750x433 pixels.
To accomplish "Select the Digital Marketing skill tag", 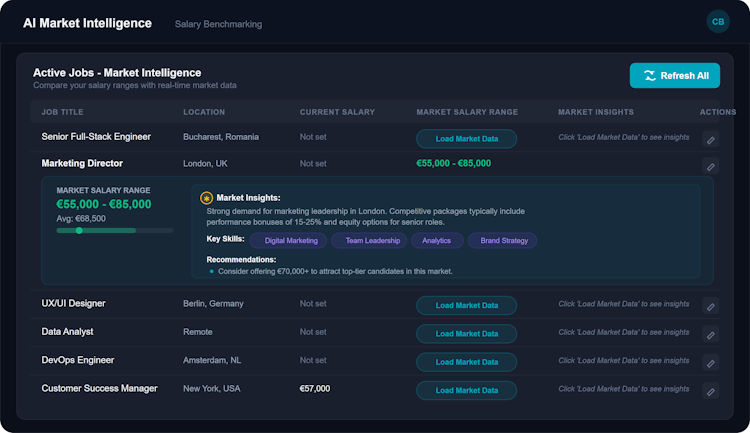I will click(291, 240).
